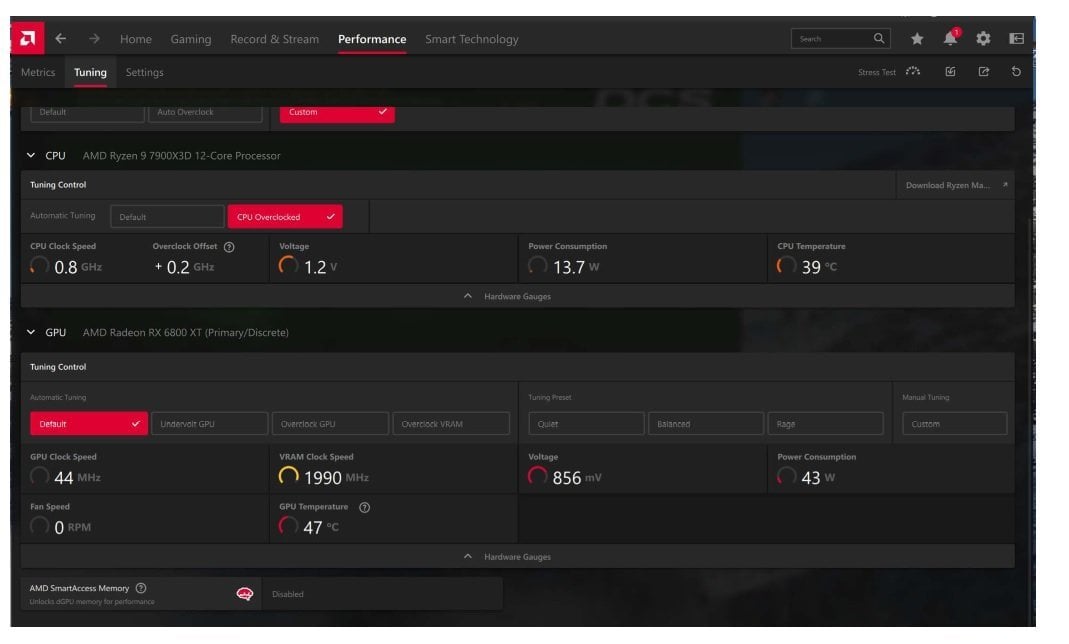Screen dimensions: 1069x644
Task: Select Rage tuning preset
Action: click(x=826, y=424)
